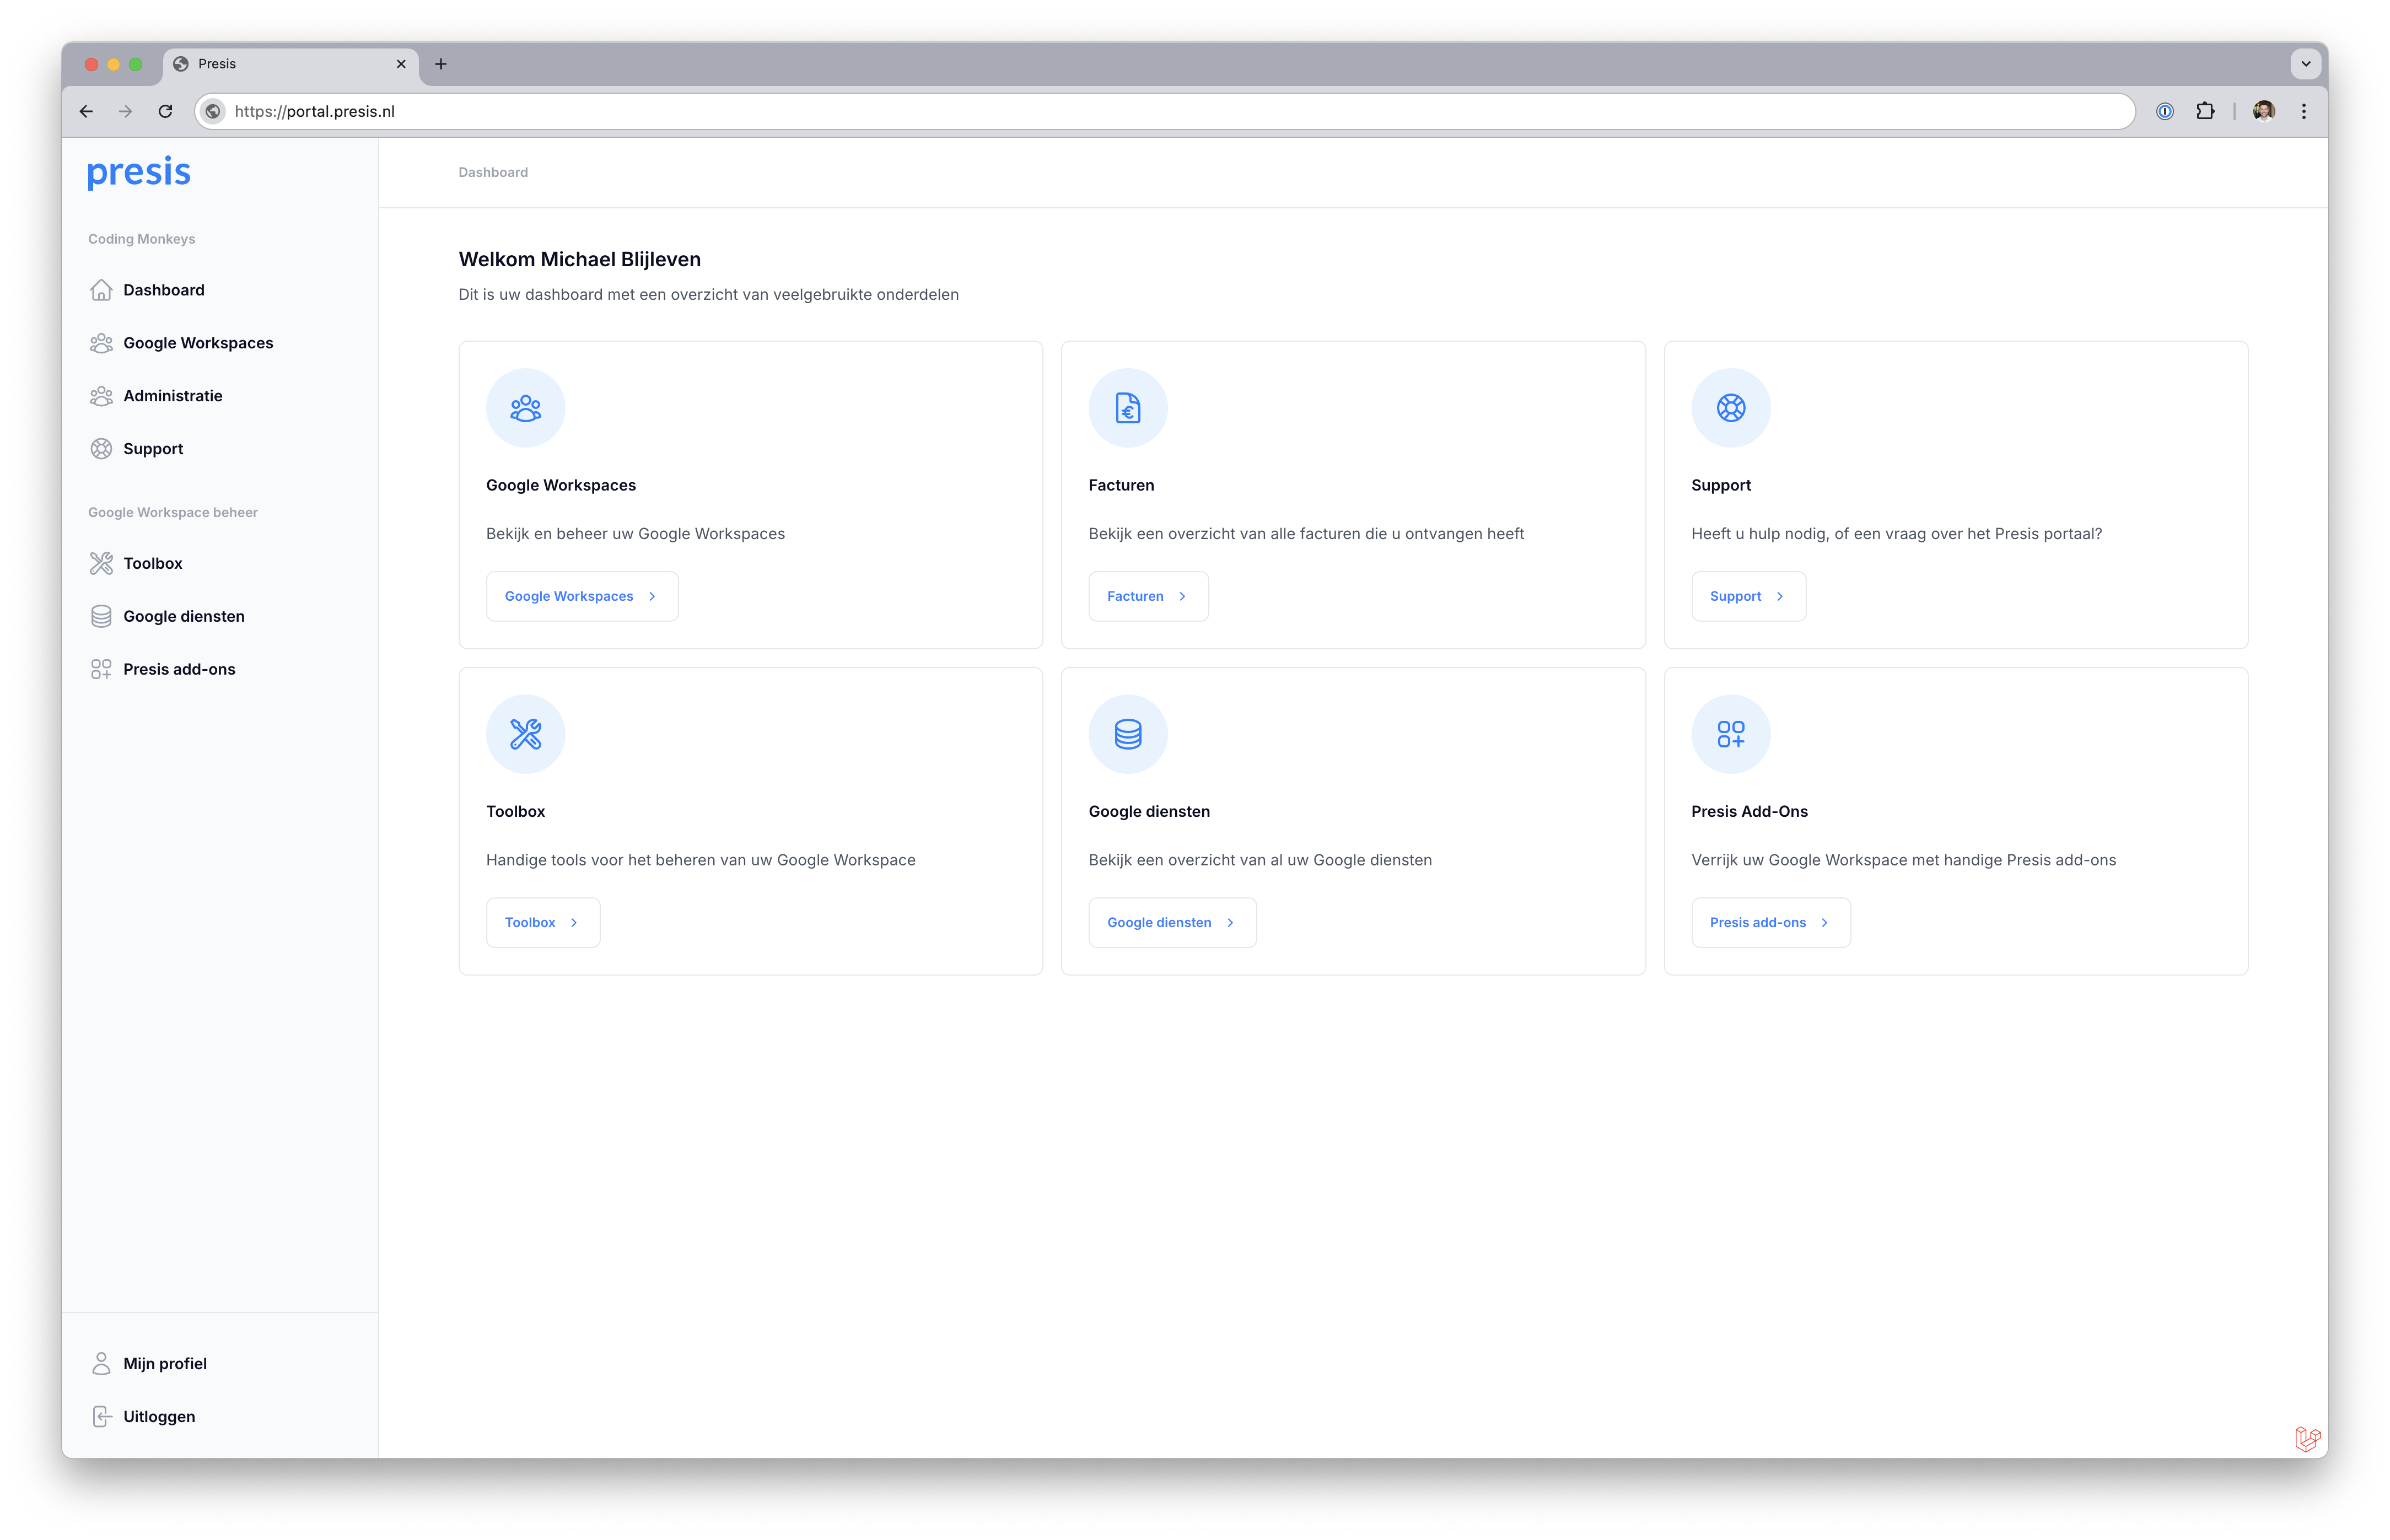The image size is (2390, 1540).
Task: Open Chrome three-dot menu
Action: click(2304, 111)
